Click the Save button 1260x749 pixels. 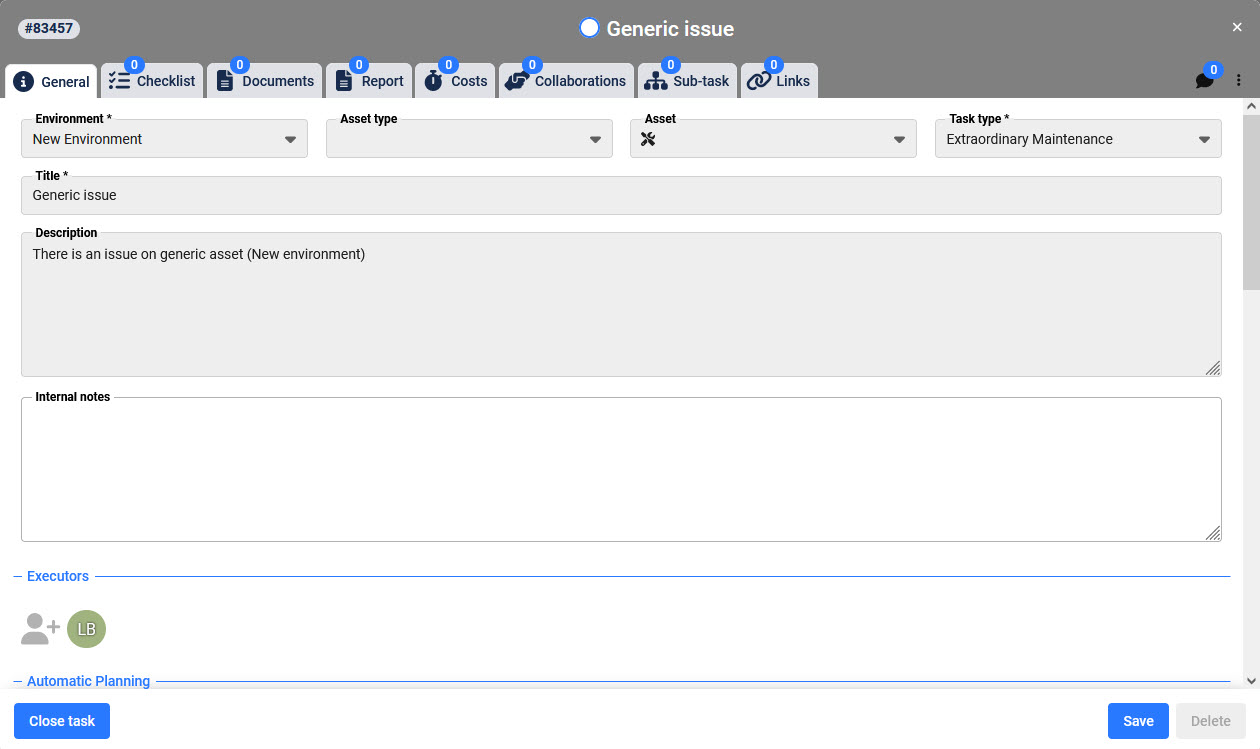tap(1138, 721)
